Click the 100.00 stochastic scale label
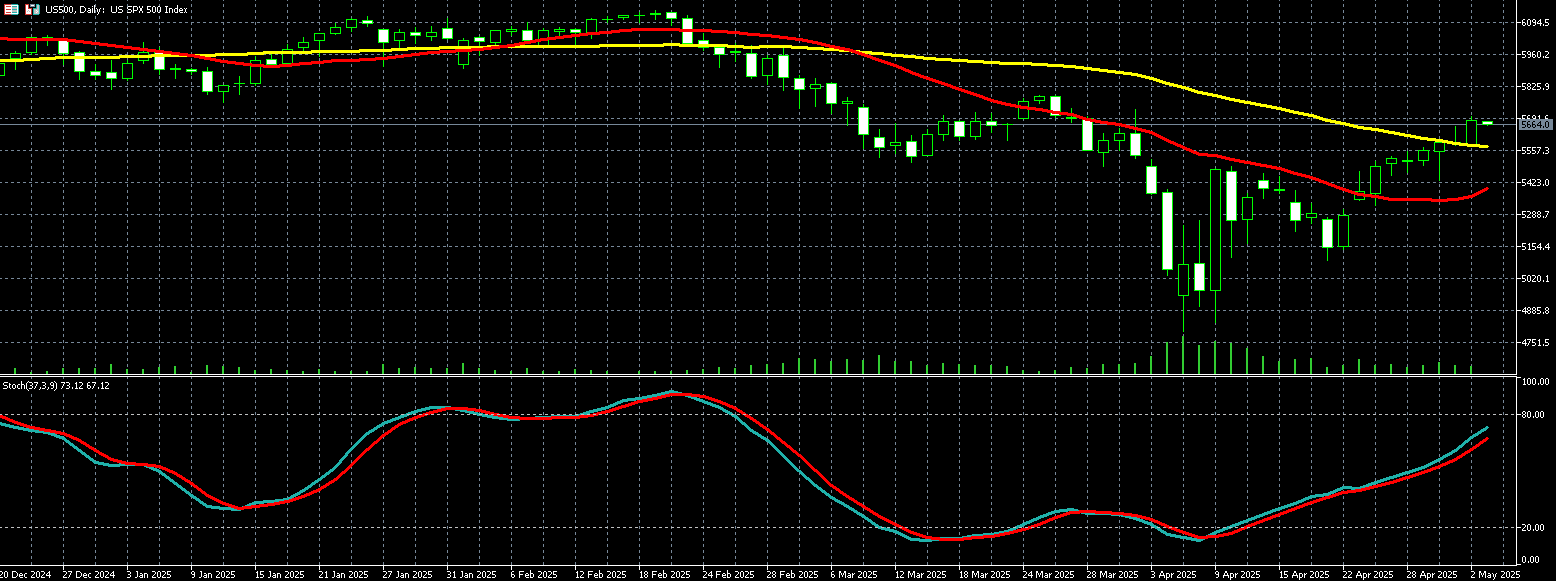1556x581 pixels. click(1535, 382)
